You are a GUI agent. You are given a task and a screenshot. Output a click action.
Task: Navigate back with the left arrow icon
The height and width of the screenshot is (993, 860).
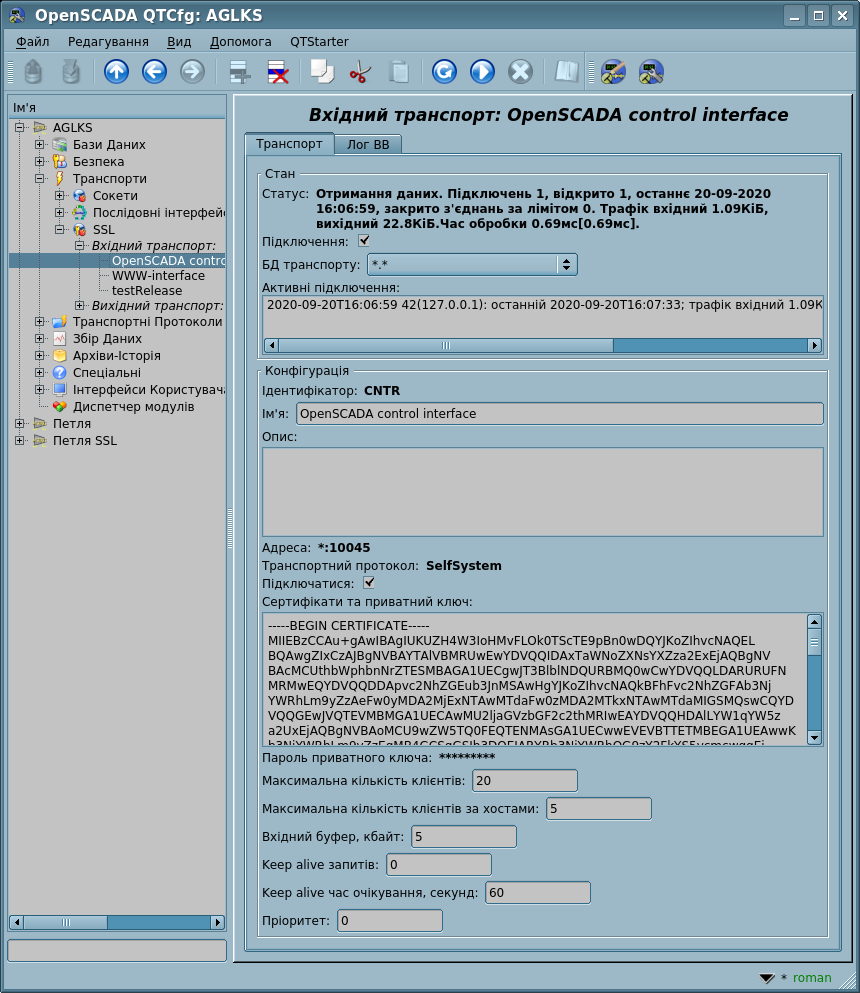click(x=155, y=72)
